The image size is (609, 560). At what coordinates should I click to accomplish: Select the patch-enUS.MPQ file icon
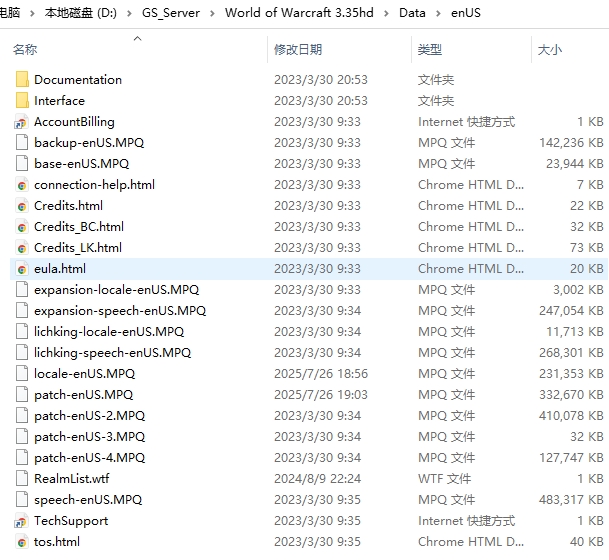coord(22,395)
